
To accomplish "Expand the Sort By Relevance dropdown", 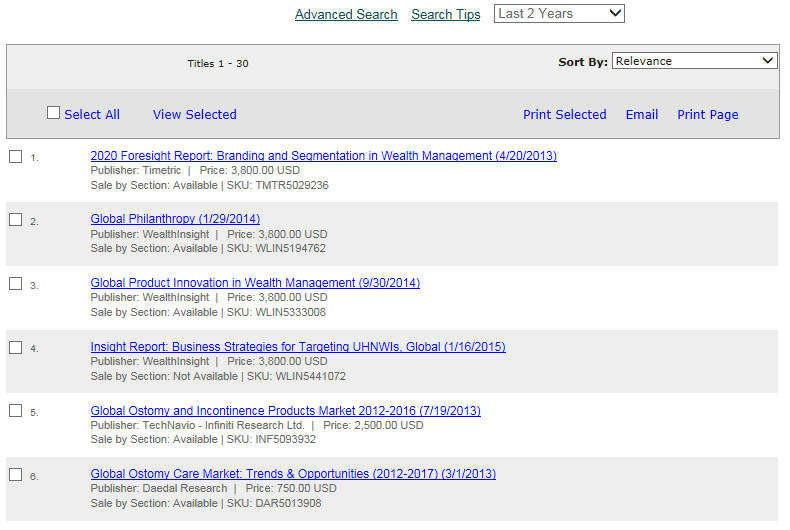I will pyautogui.click(x=694, y=61).
